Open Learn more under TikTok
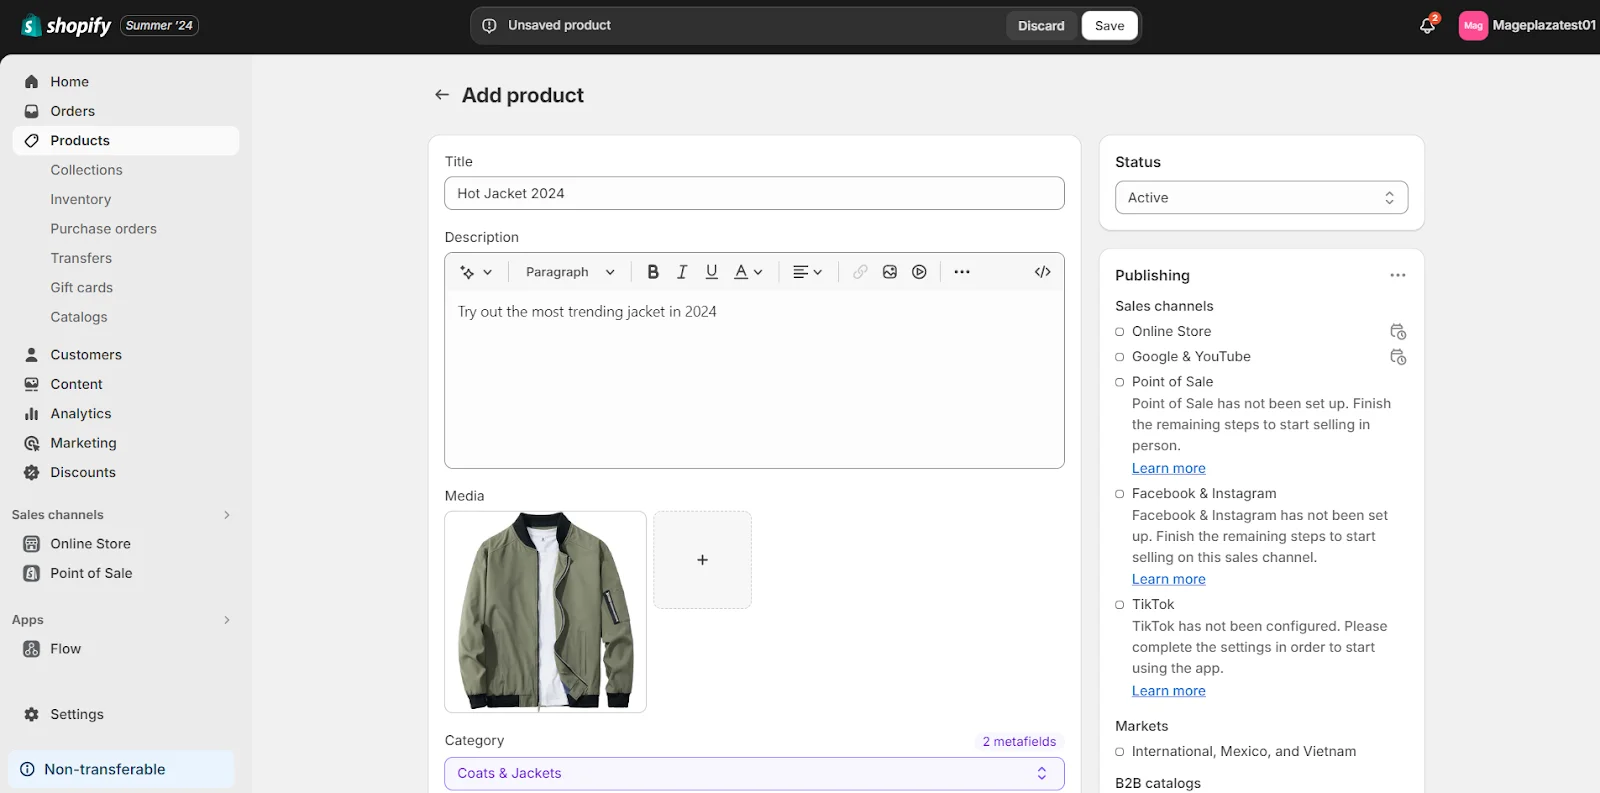Image resolution: width=1600 pixels, height=793 pixels. pos(1169,691)
